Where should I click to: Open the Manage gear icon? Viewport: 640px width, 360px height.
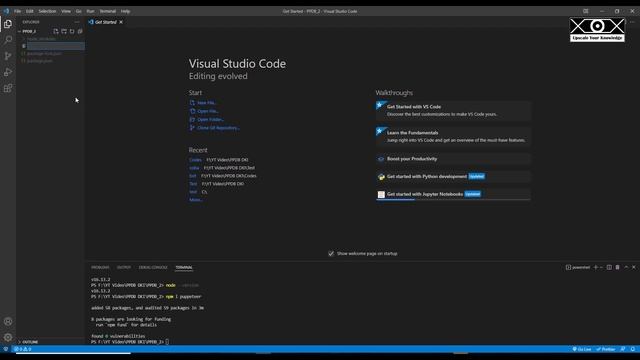pos(8,337)
